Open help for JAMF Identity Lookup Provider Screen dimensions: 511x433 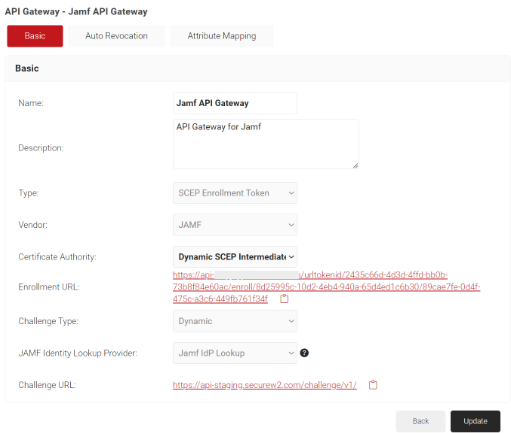point(304,353)
